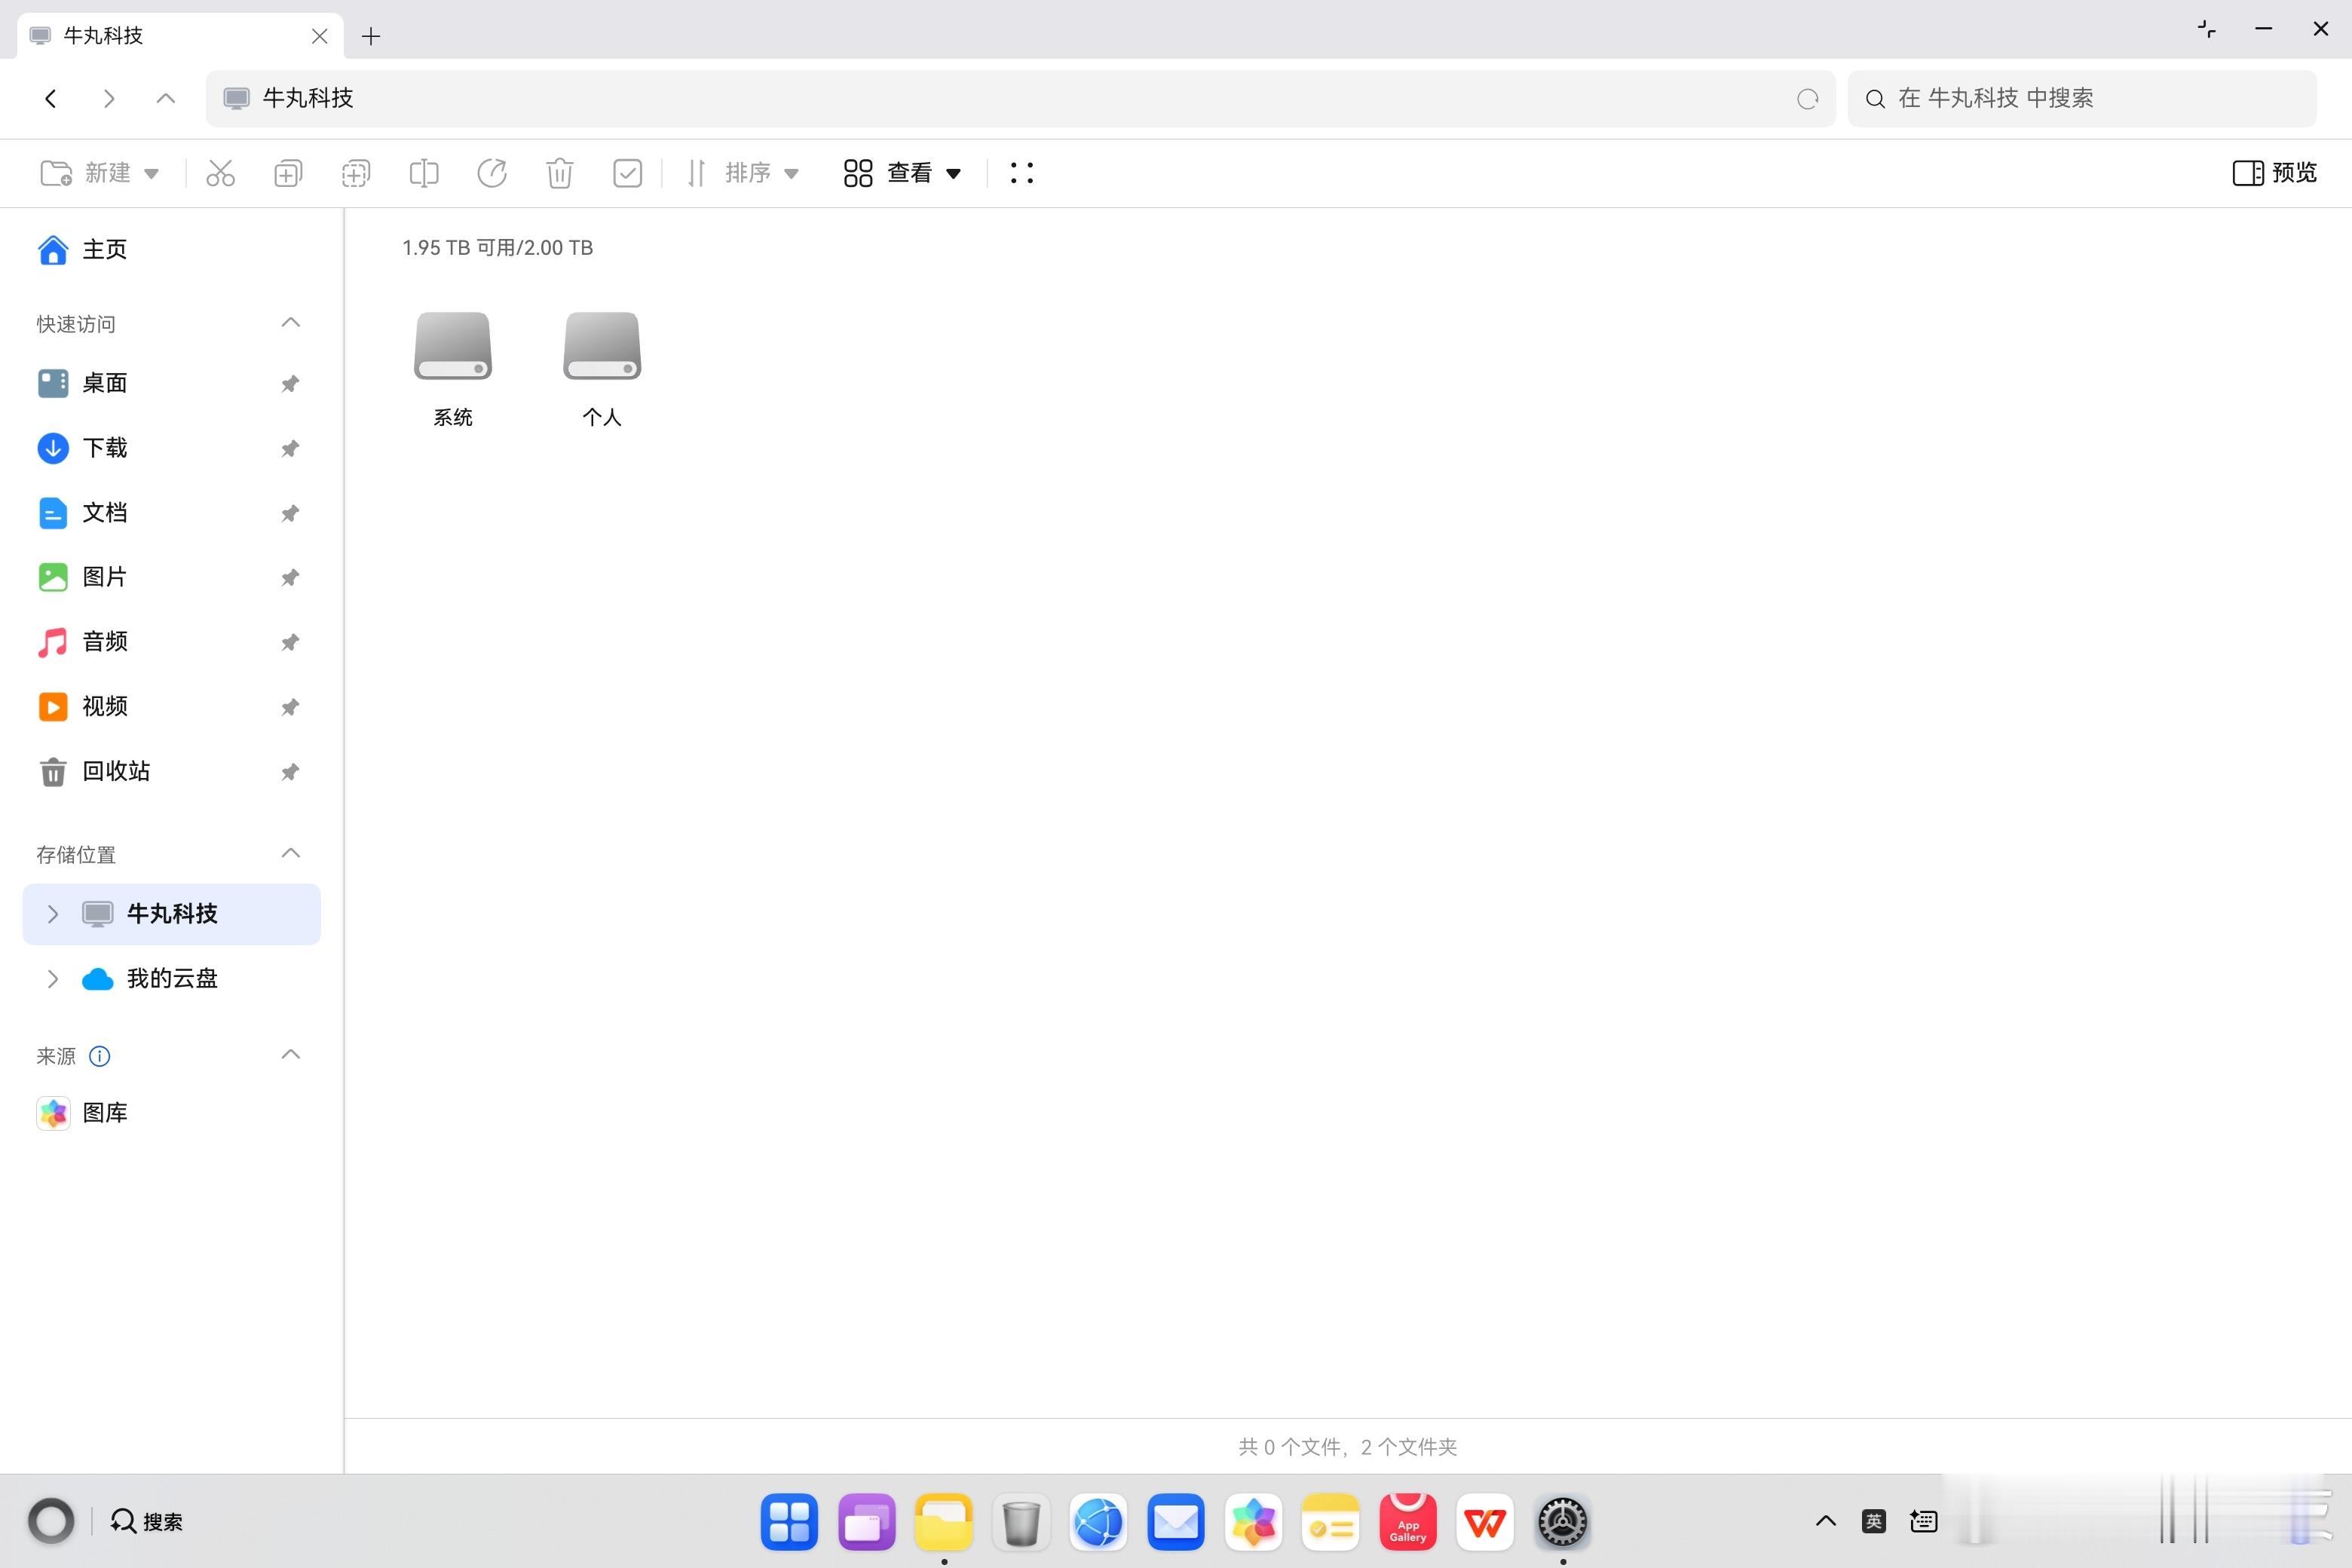Open the four-dot more options icon
The height and width of the screenshot is (1568, 2352).
[1021, 173]
